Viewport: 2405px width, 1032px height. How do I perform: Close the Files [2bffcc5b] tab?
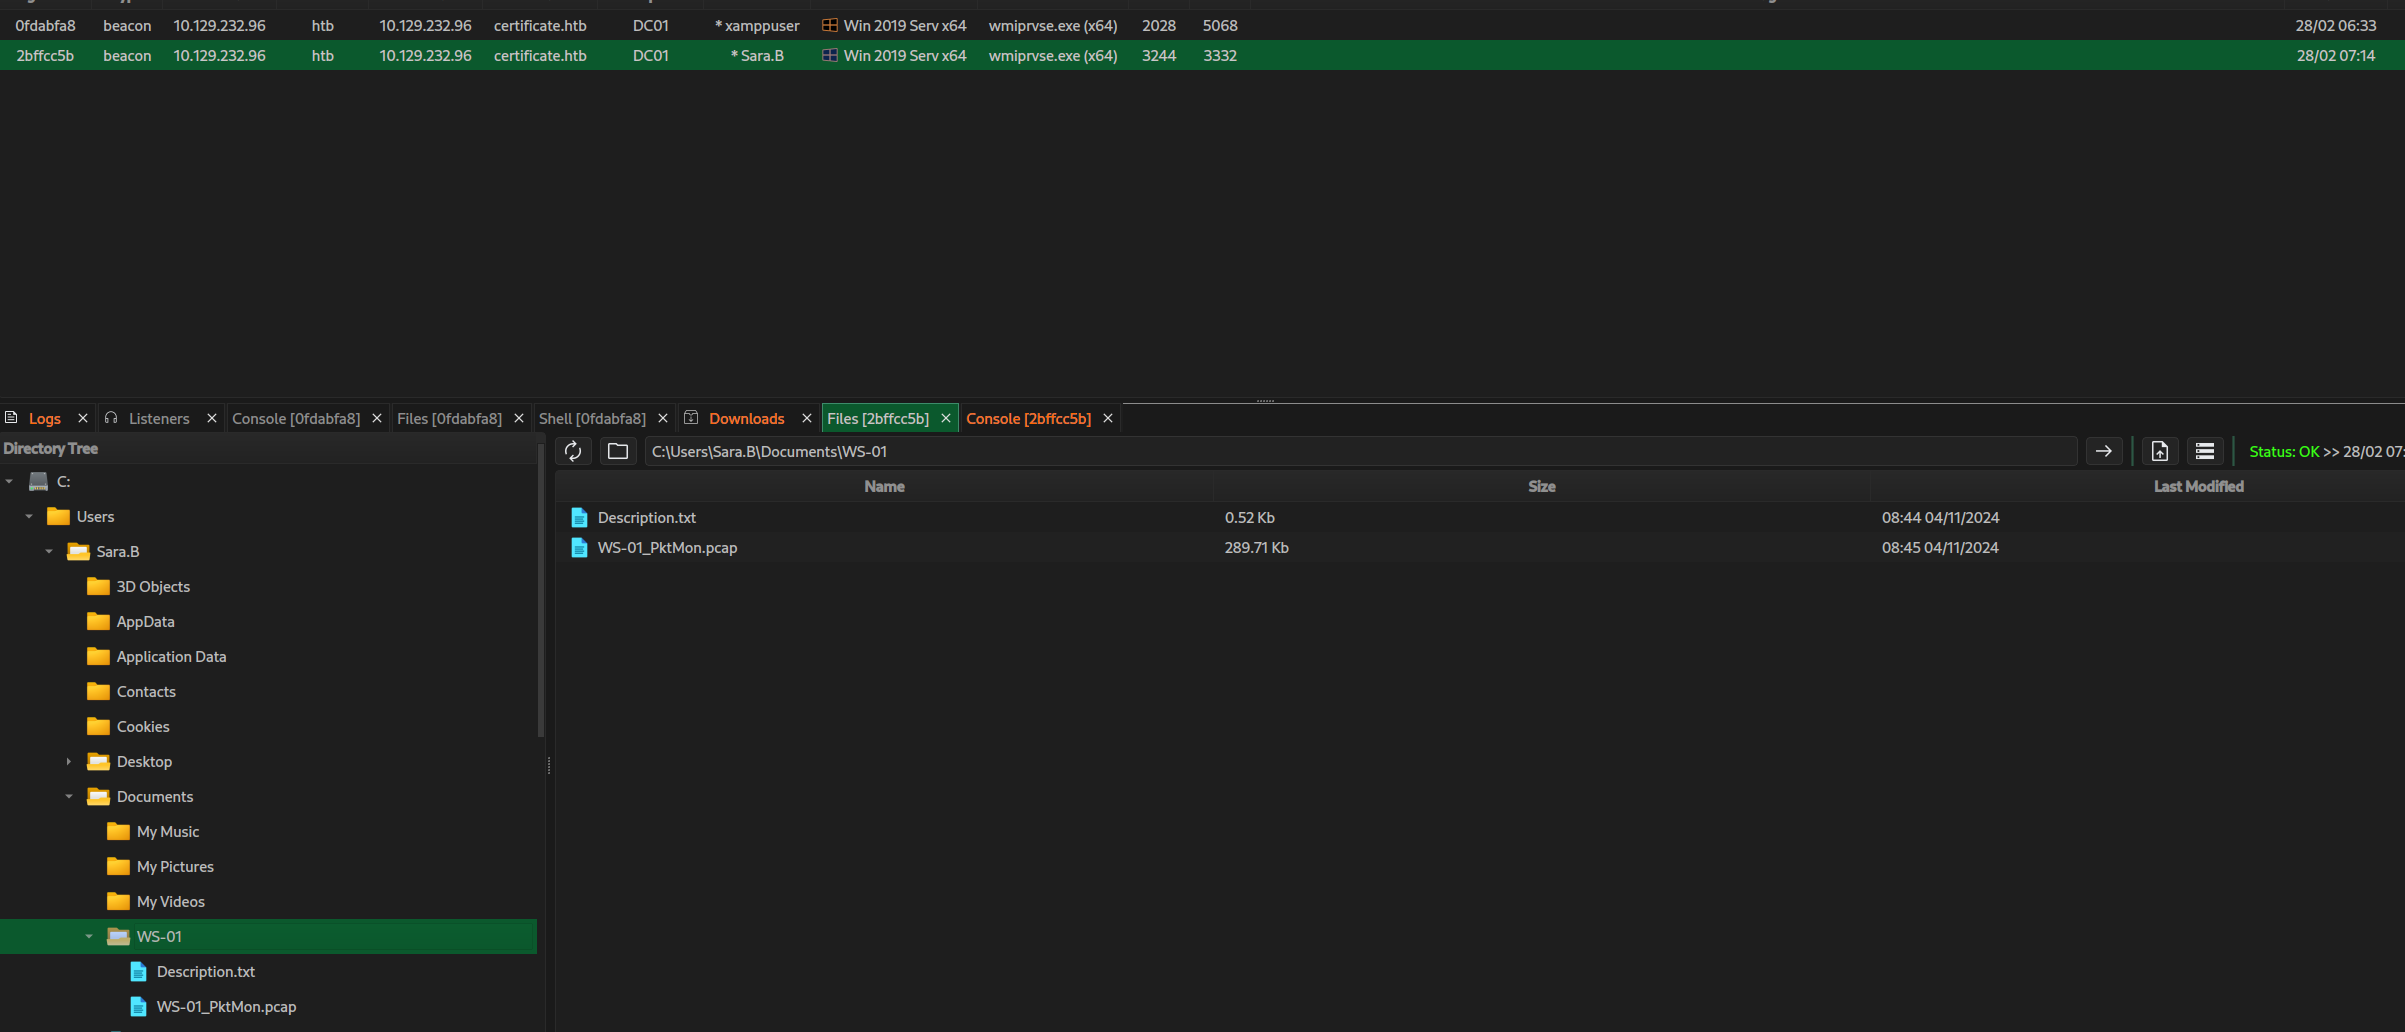coord(945,418)
